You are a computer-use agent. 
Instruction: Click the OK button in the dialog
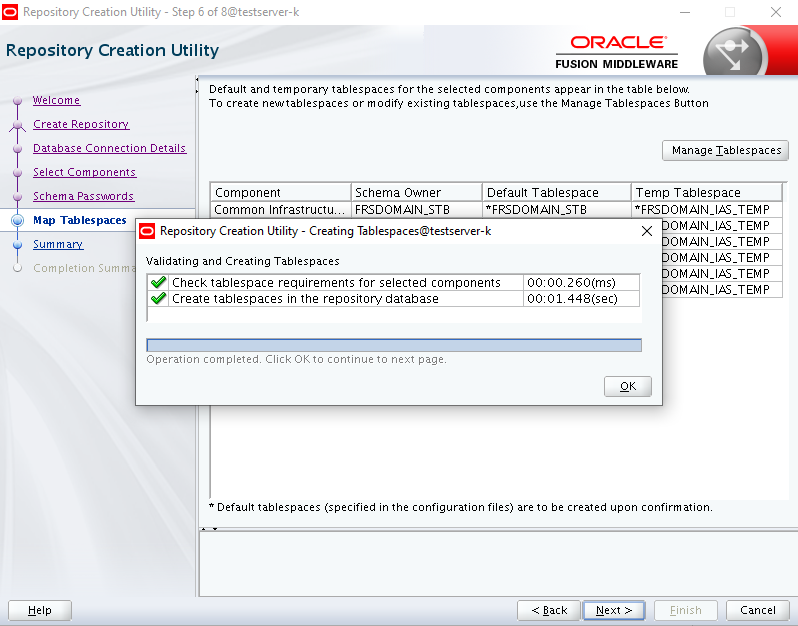(x=628, y=386)
